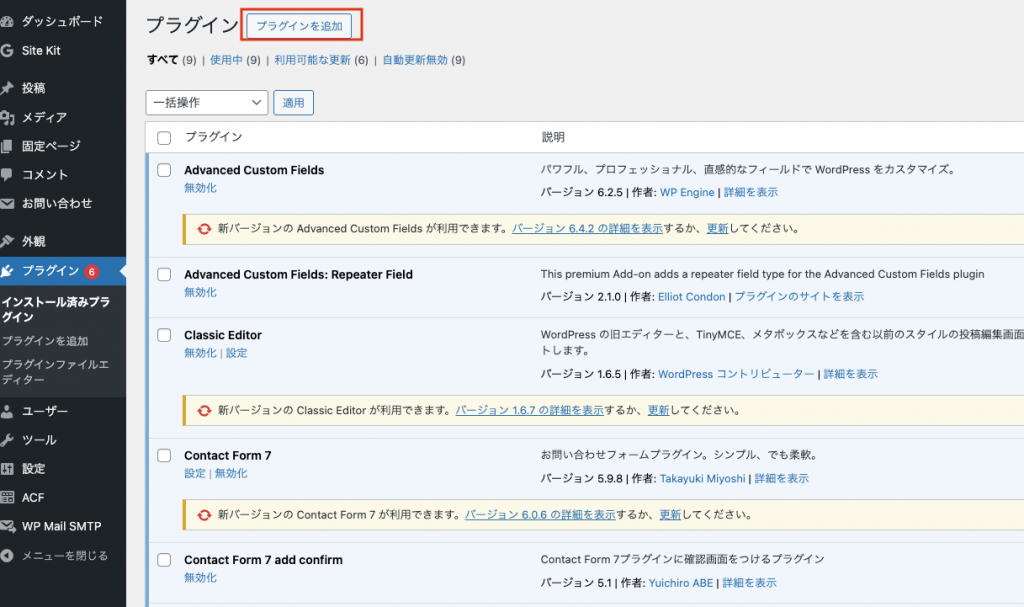Open the 外観 menu
This screenshot has height=607, width=1024.
(33, 241)
